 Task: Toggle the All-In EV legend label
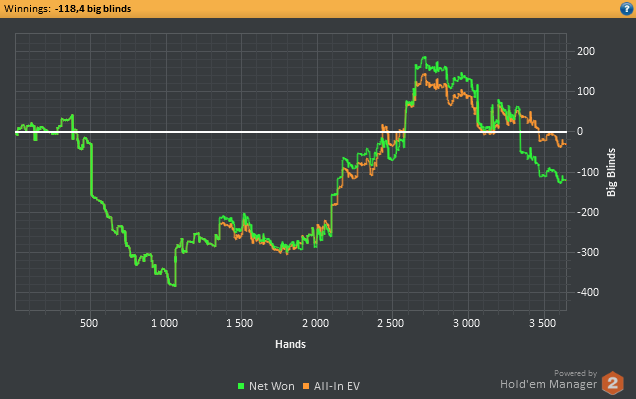click(x=337, y=386)
